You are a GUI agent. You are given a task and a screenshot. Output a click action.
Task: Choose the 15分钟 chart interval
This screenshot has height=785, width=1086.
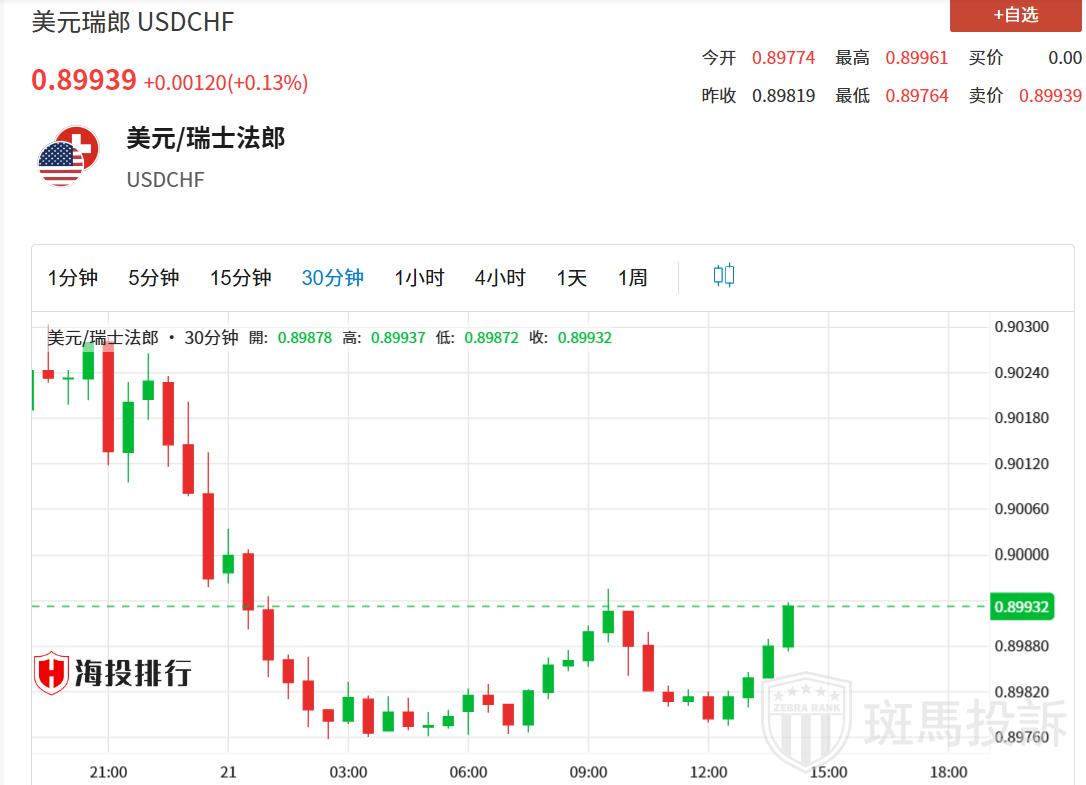click(x=240, y=278)
